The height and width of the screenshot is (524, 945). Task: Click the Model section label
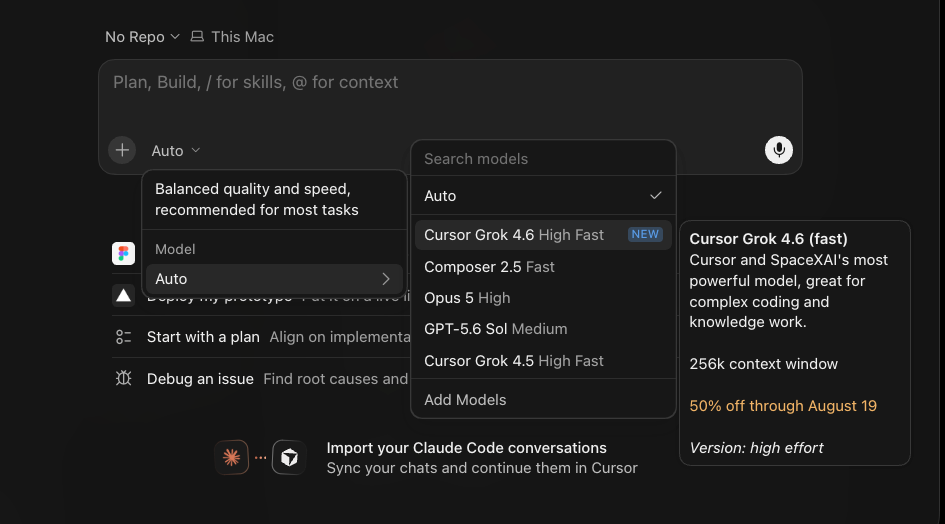[175, 249]
